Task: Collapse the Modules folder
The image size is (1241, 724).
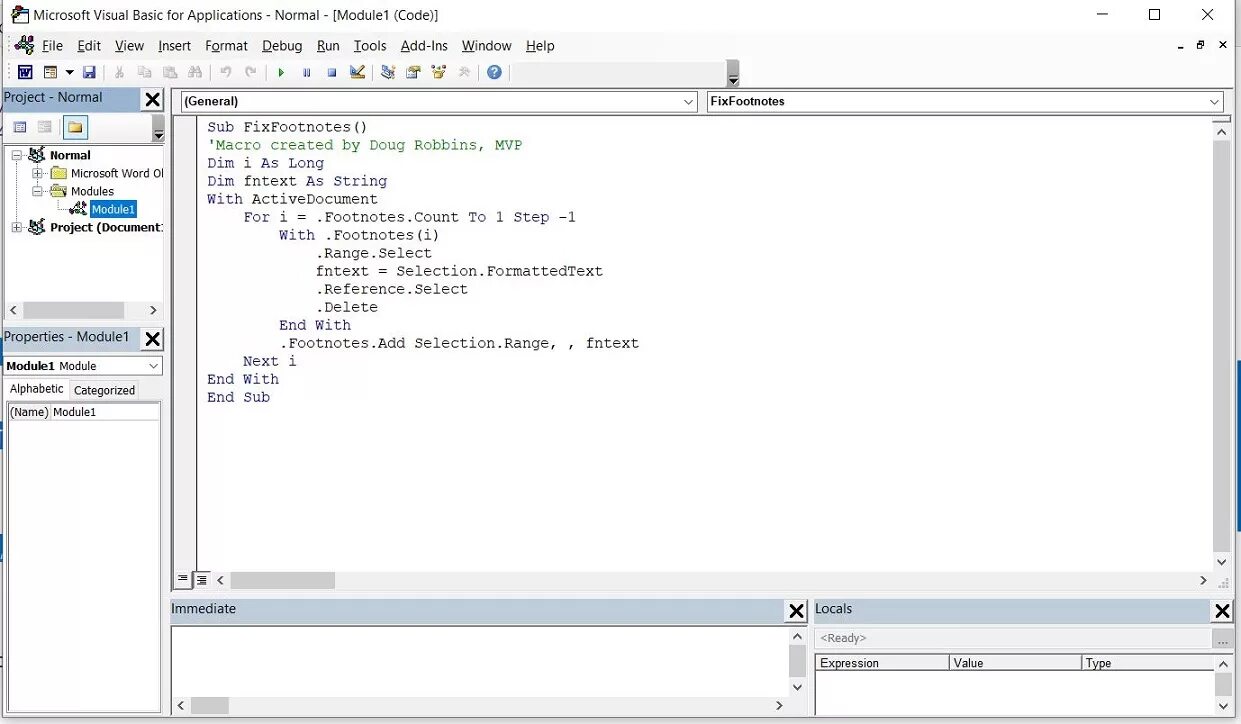Action: [37, 191]
